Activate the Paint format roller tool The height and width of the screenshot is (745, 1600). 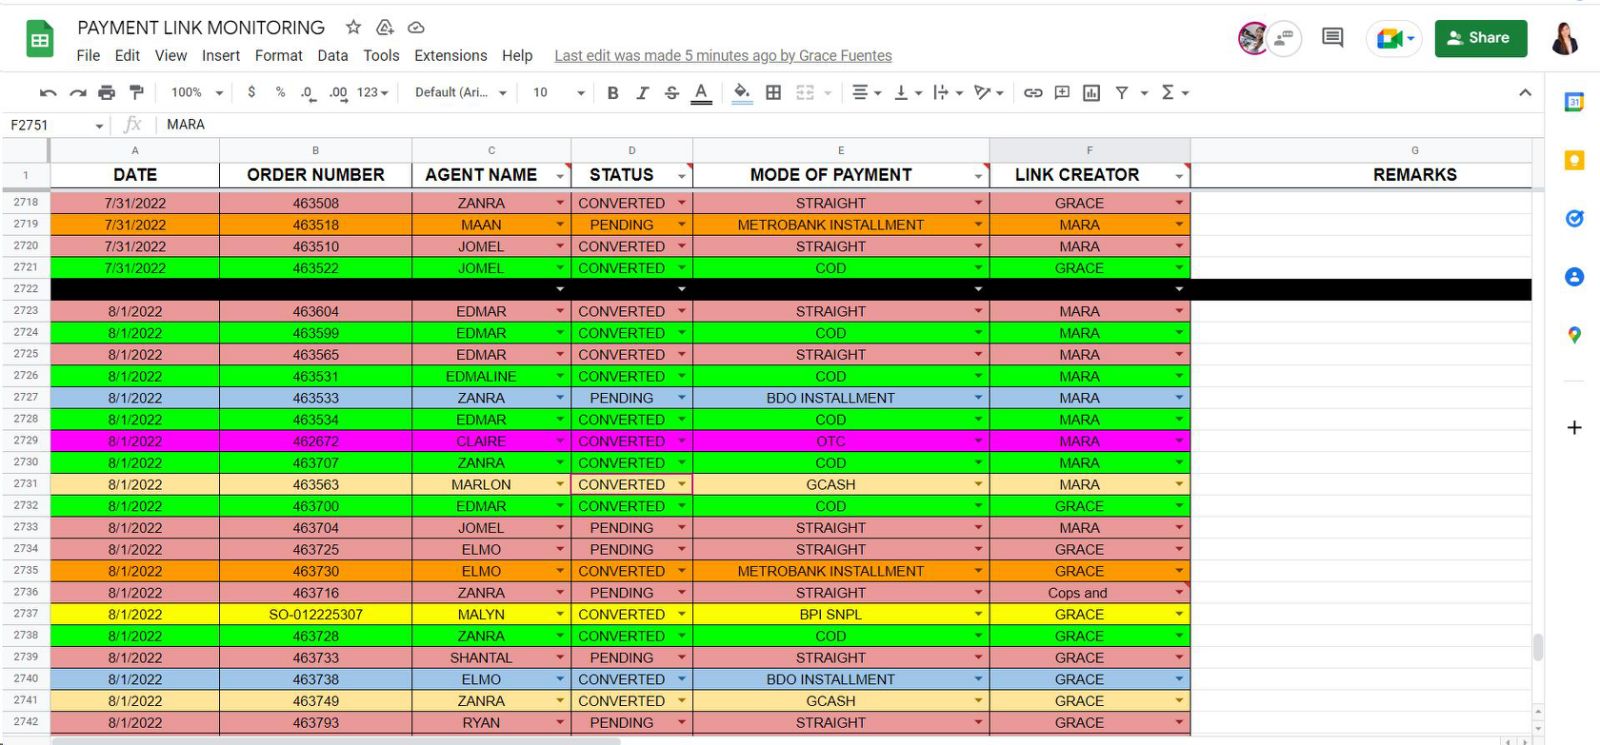pyautogui.click(x=137, y=93)
